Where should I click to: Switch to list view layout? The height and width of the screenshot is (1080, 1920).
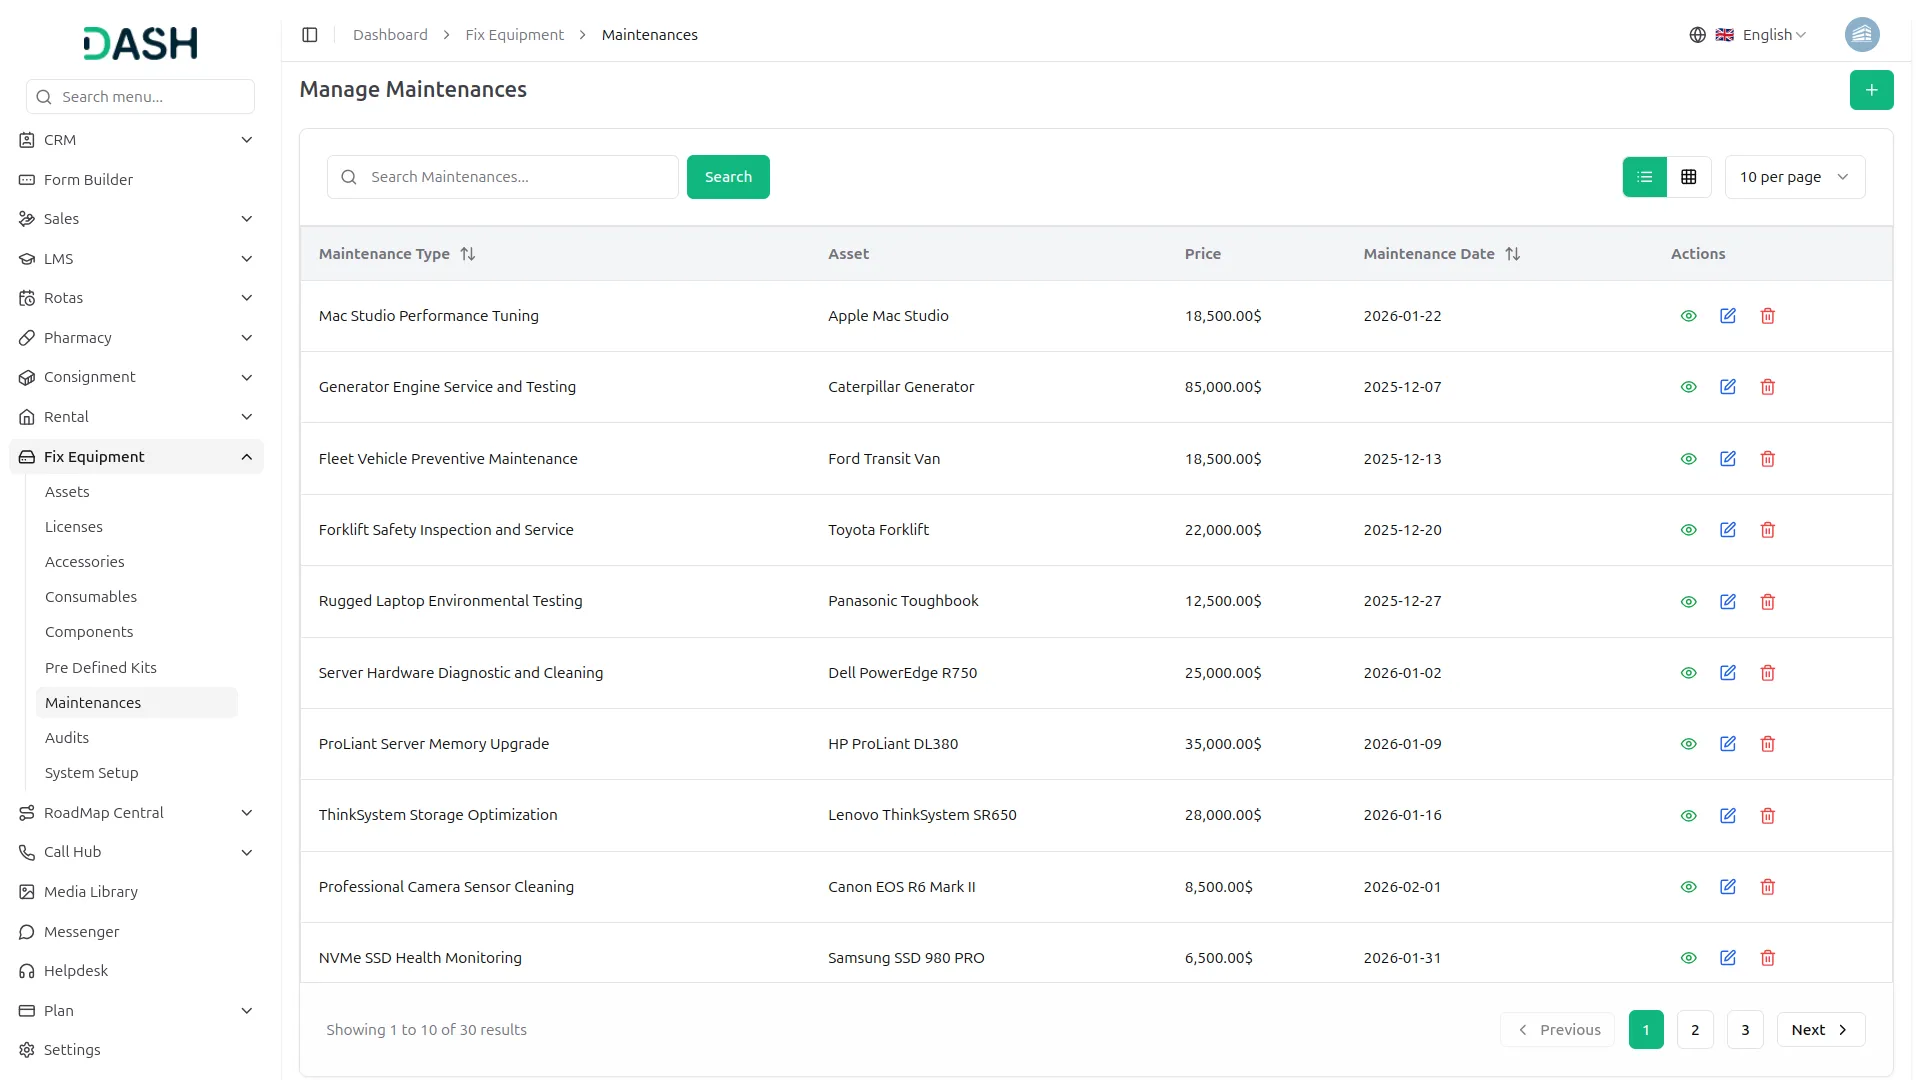coord(1644,177)
